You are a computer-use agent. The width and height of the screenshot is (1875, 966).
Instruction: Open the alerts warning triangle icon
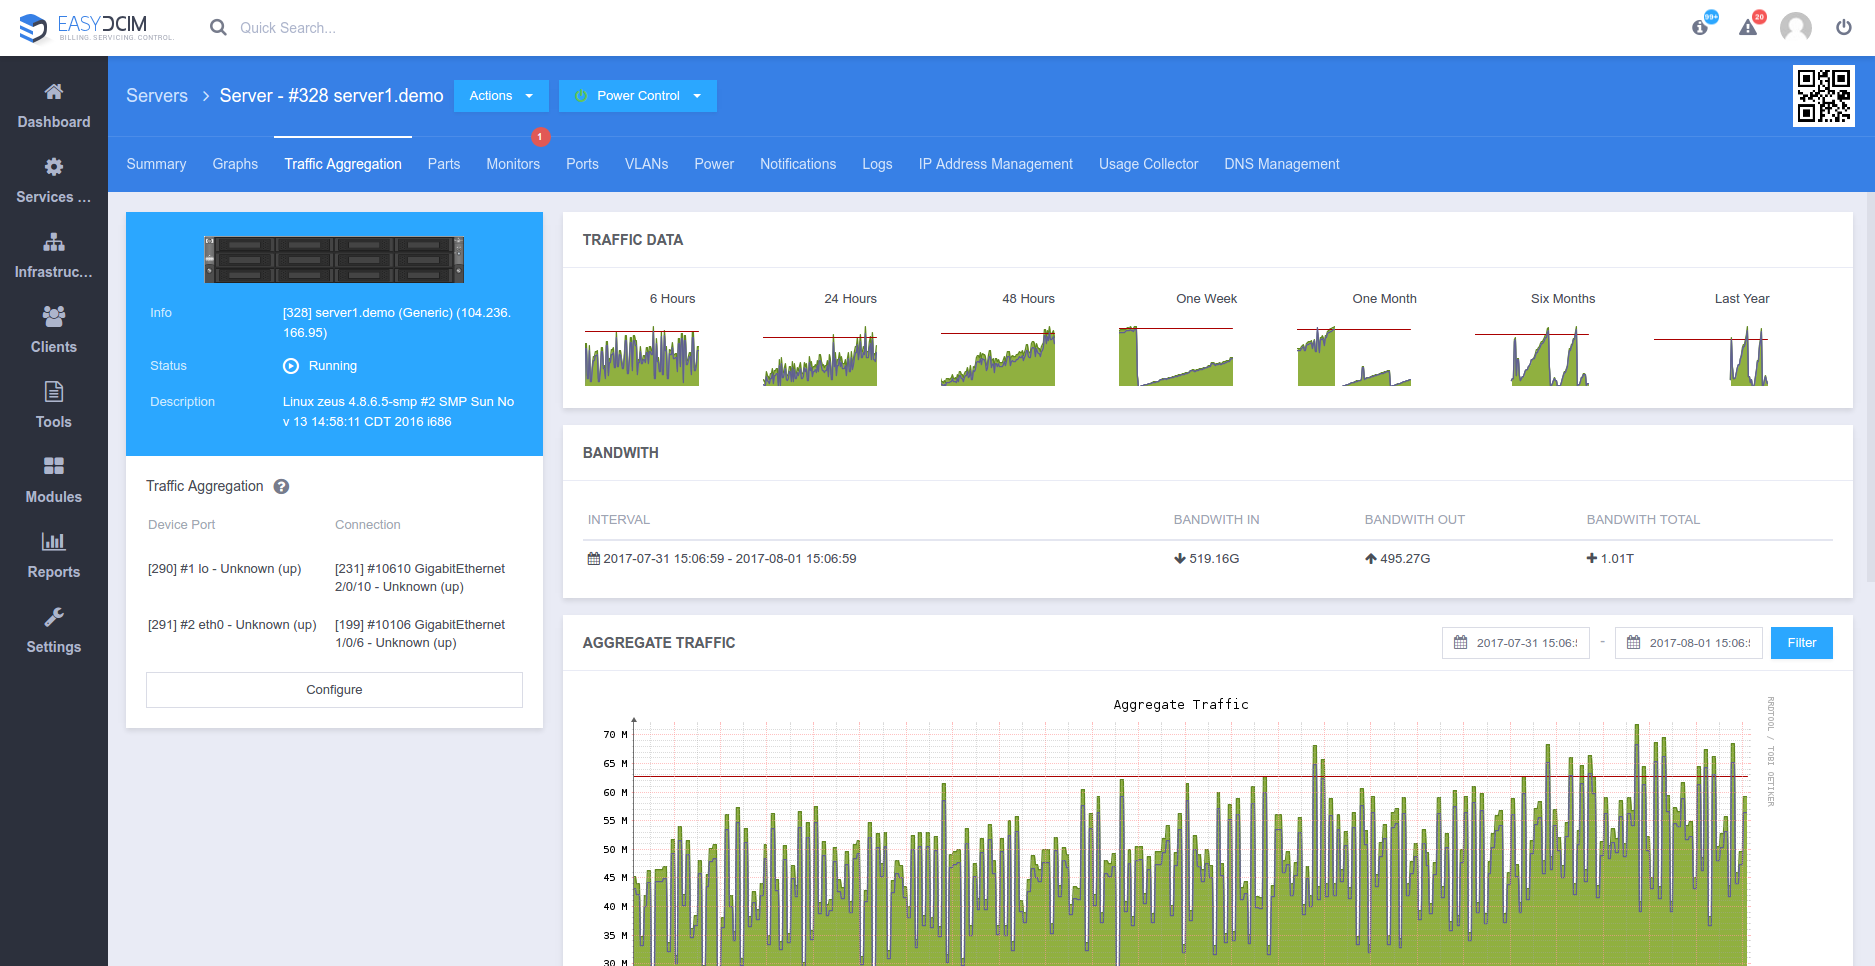point(1749,27)
